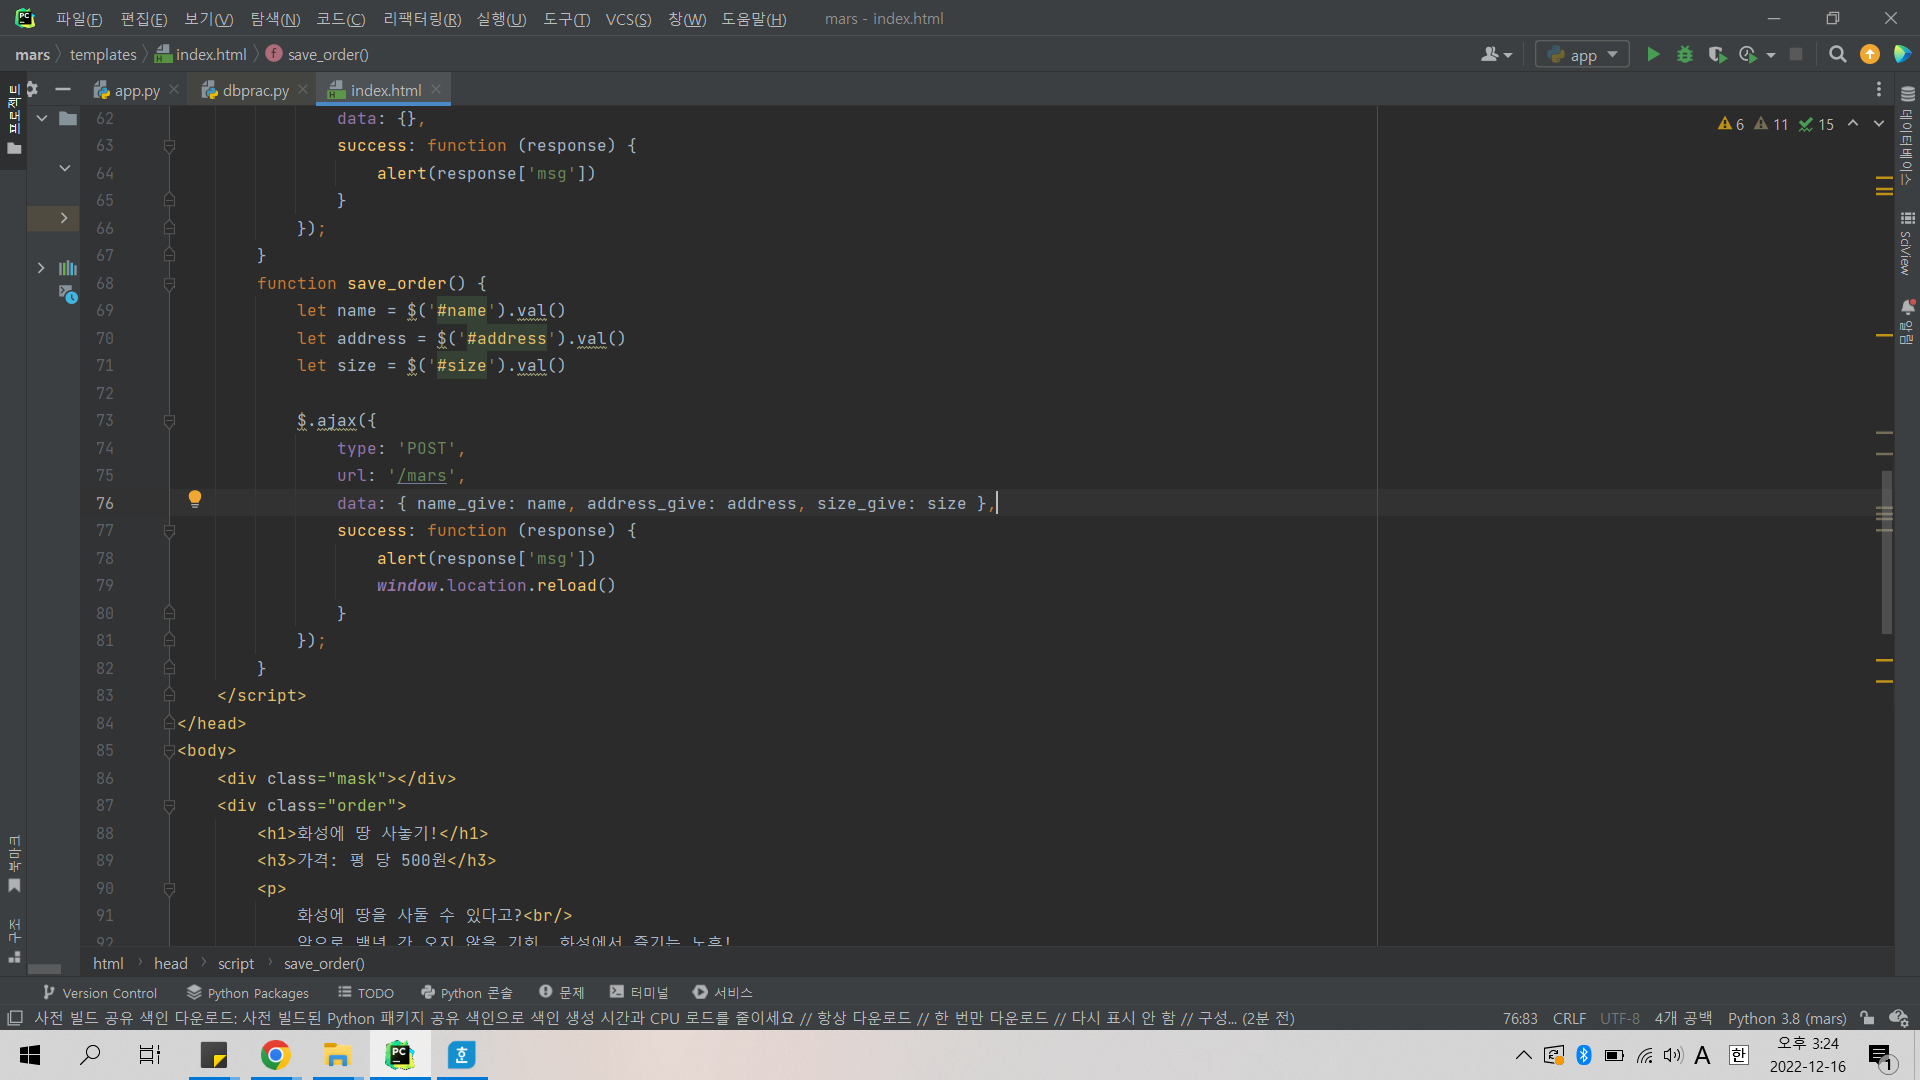Click the Python 3.8 (mars) interpreter selector
This screenshot has height=1080, width=1920.
1787,1018
